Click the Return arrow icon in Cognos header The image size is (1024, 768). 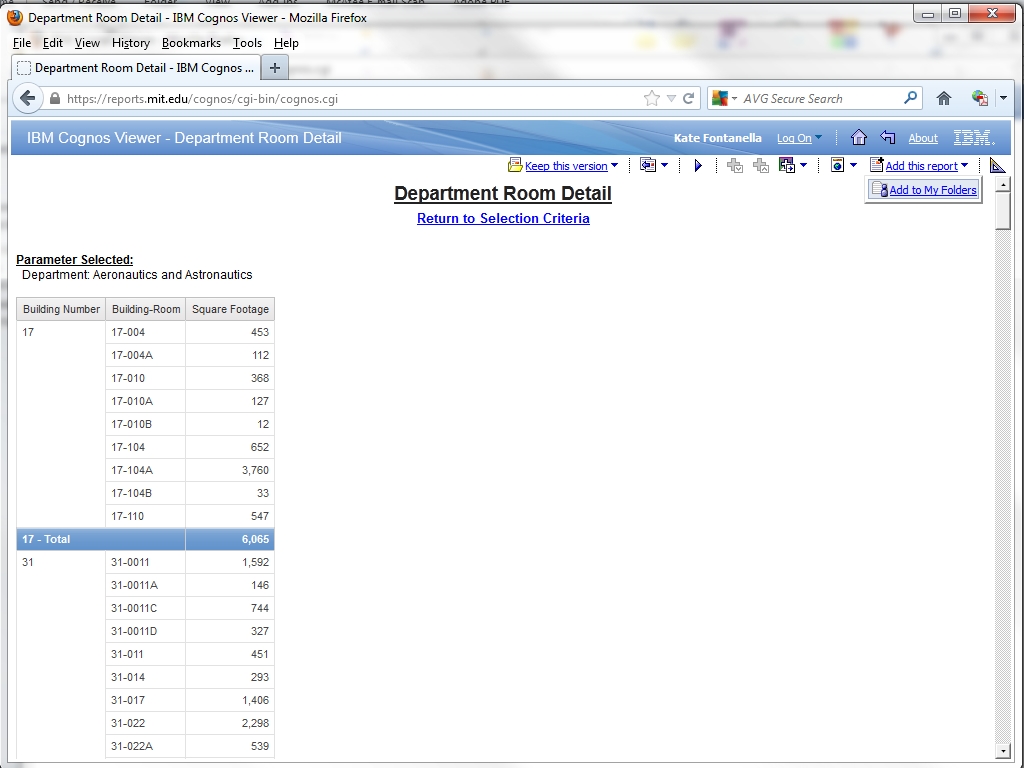887,138
